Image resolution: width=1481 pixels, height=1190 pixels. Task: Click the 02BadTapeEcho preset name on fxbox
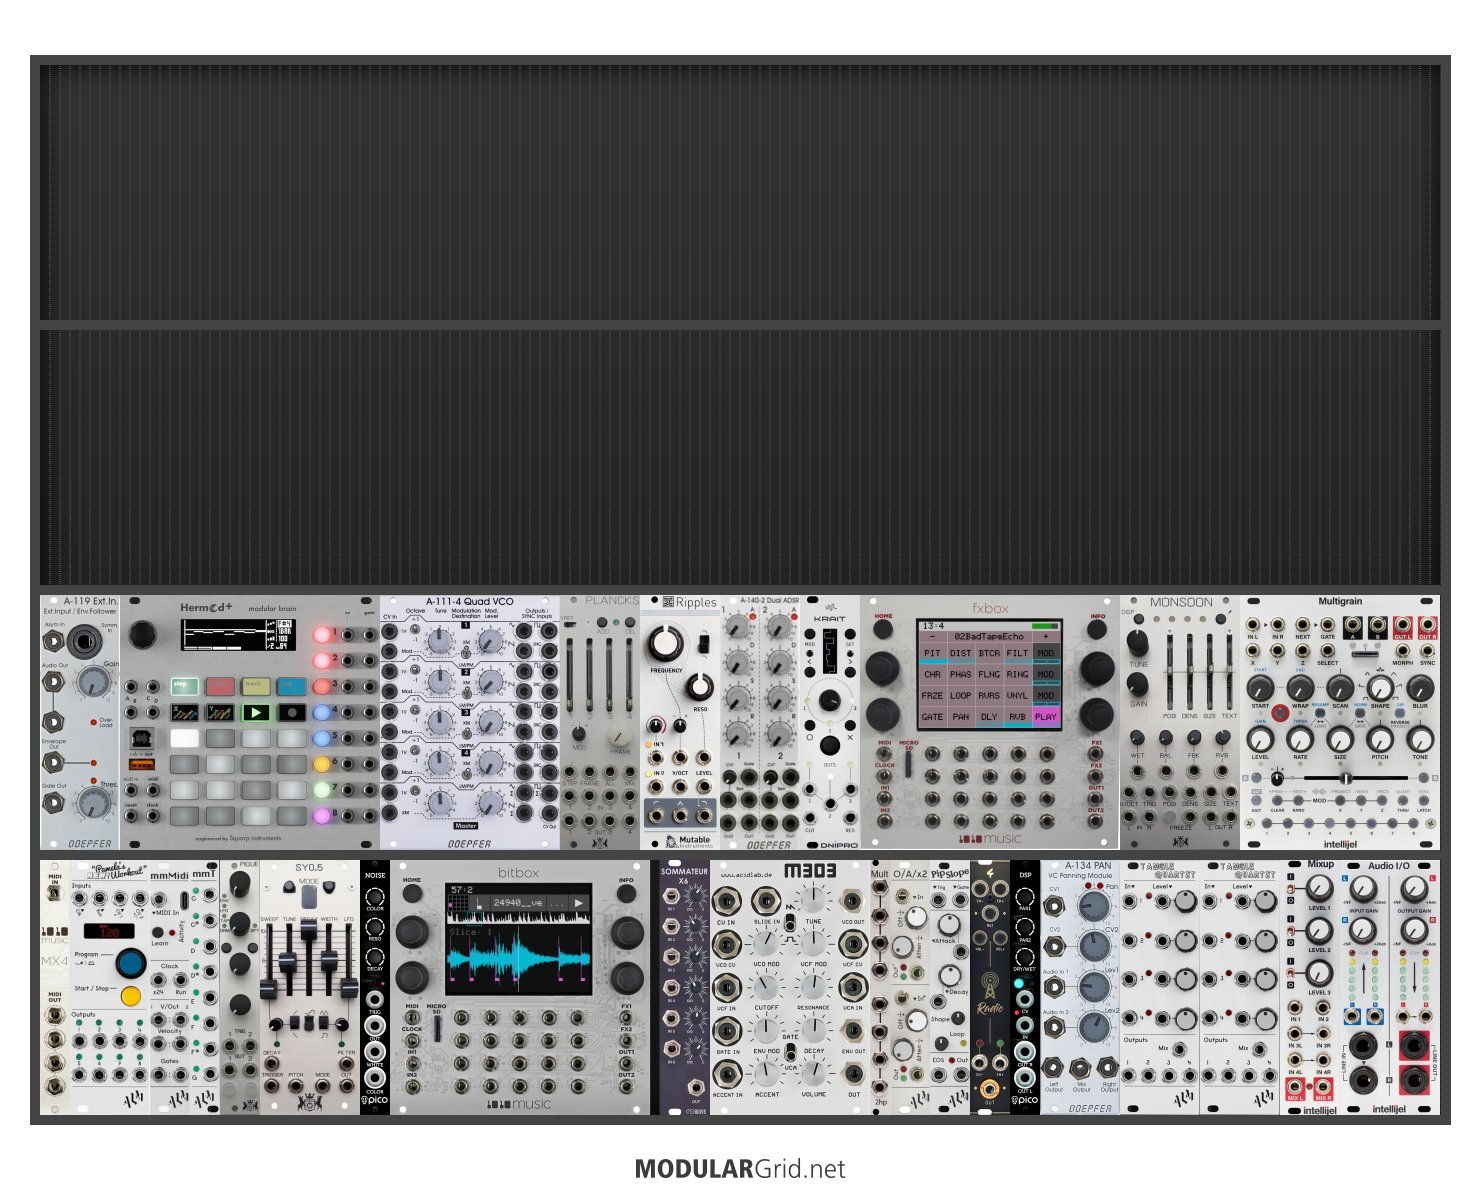click(989, 636)
